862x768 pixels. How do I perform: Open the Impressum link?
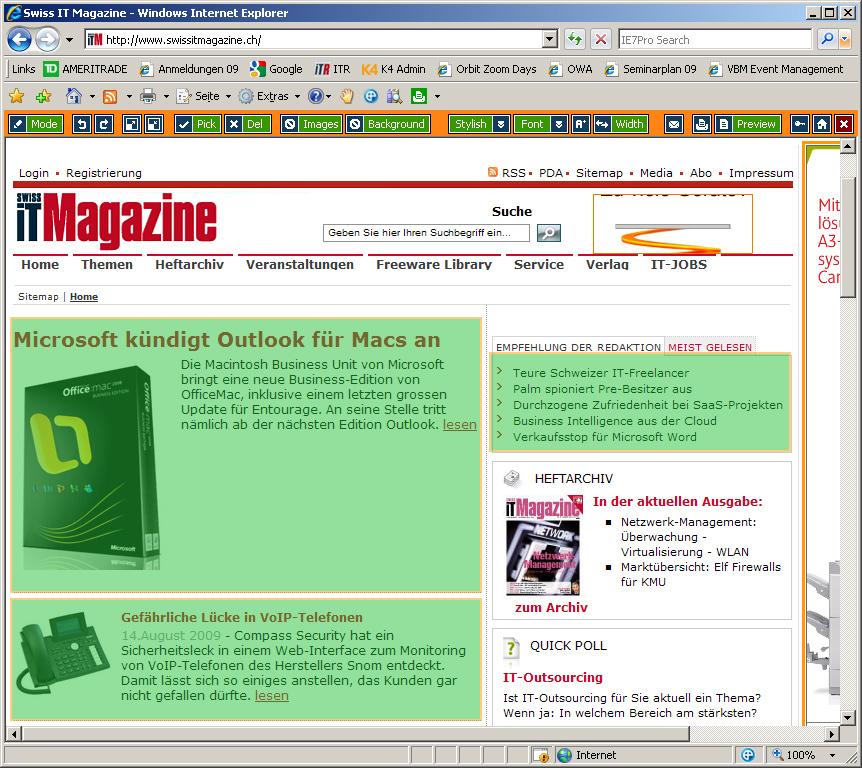click(x=761, y=173)
